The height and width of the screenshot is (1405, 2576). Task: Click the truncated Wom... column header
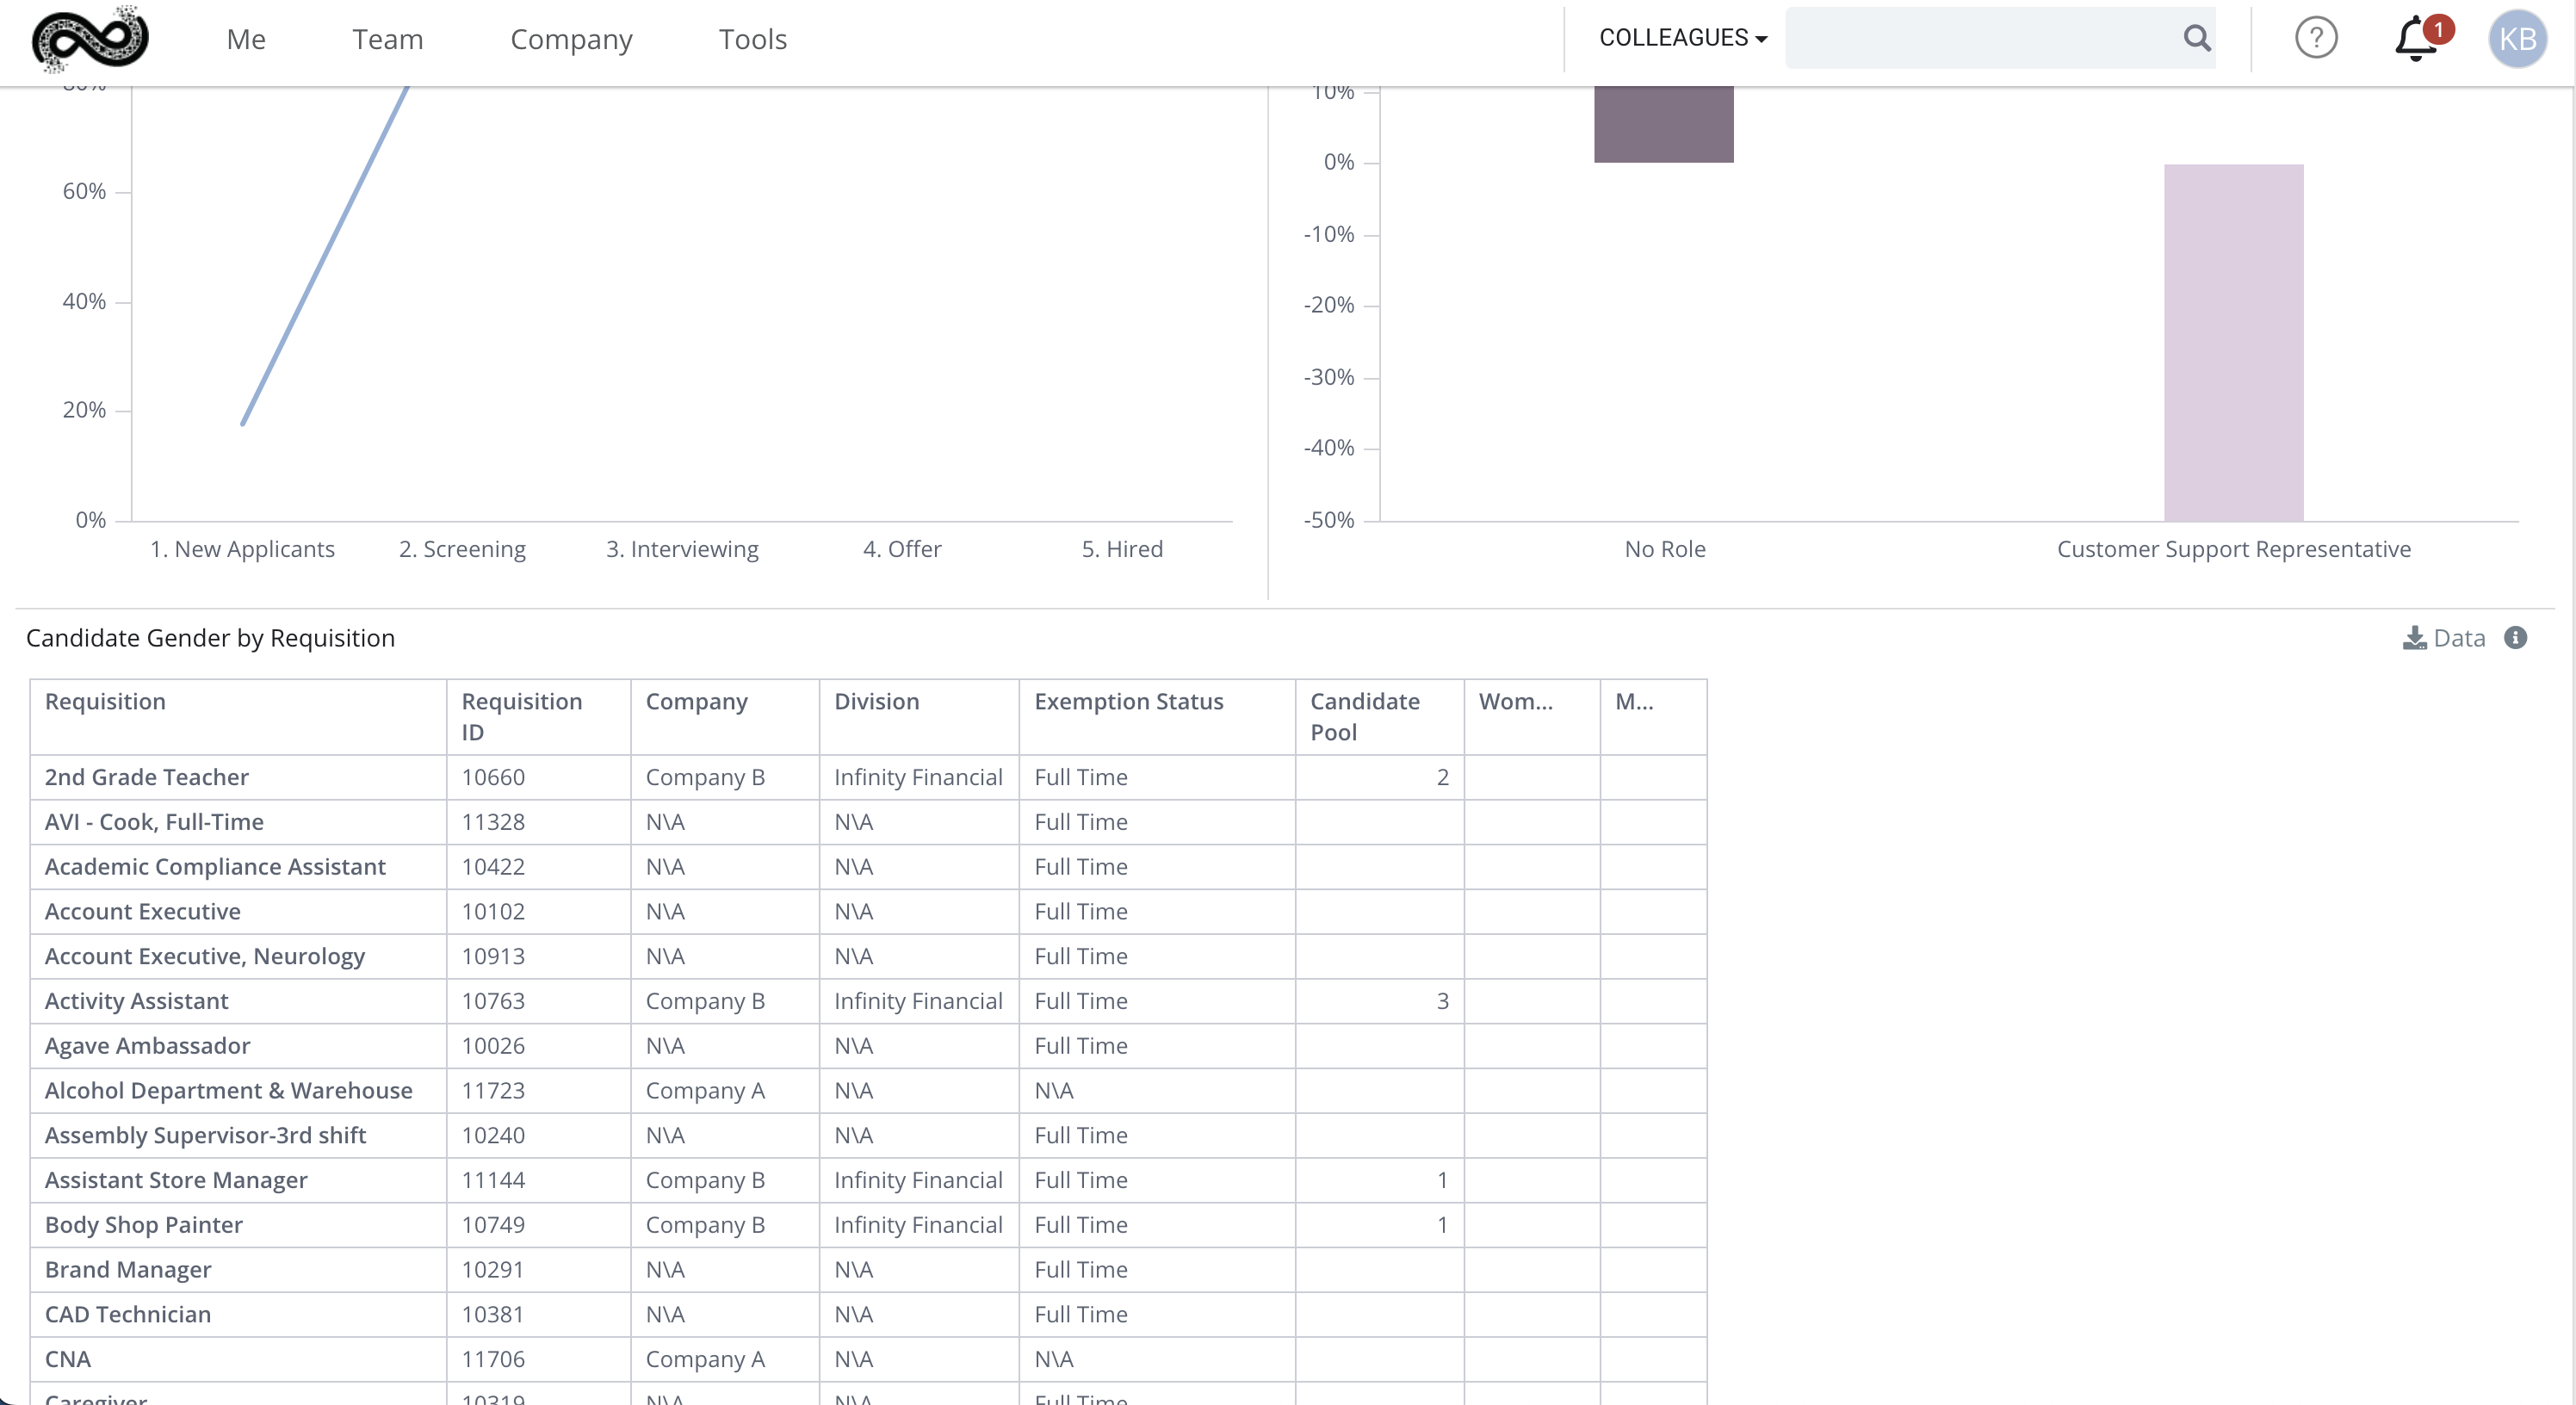(1532, 716)
